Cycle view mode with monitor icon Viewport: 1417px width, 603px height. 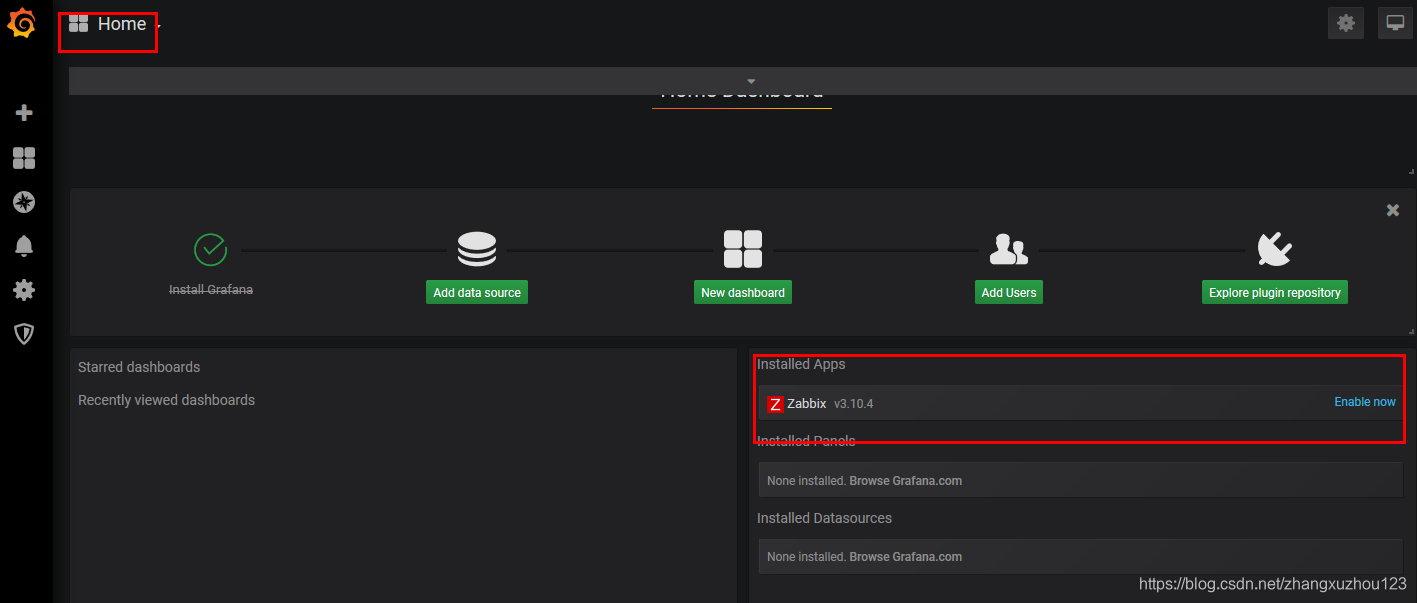point(1395,23)
